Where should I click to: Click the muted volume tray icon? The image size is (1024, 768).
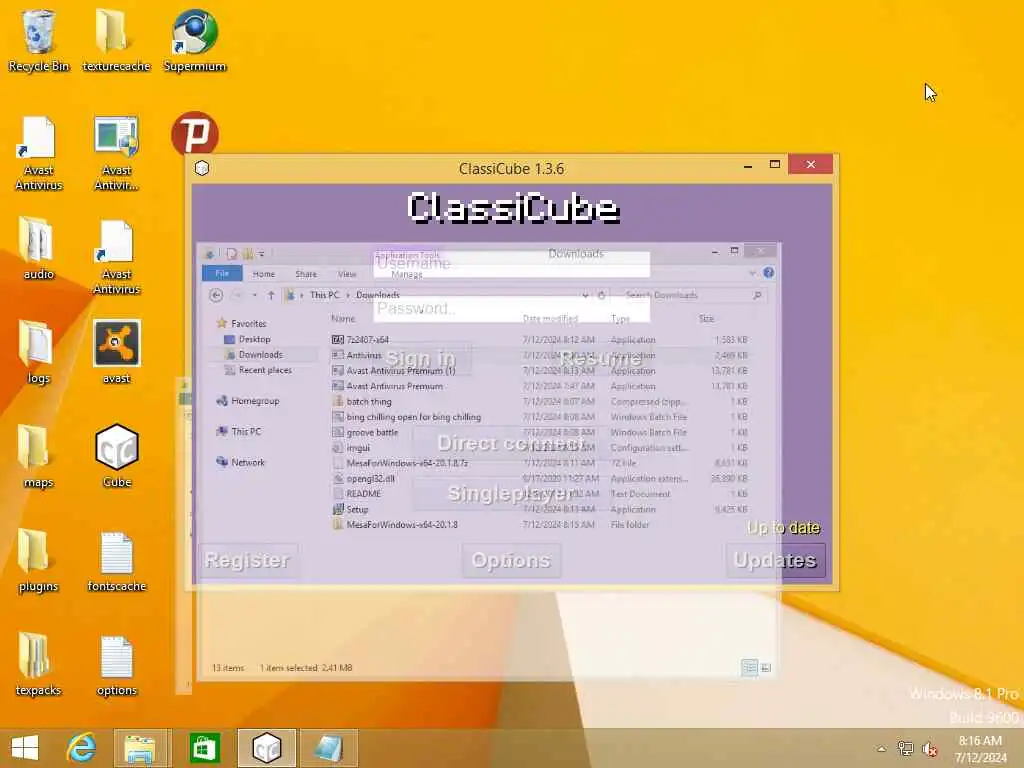(x=929, y=748)
